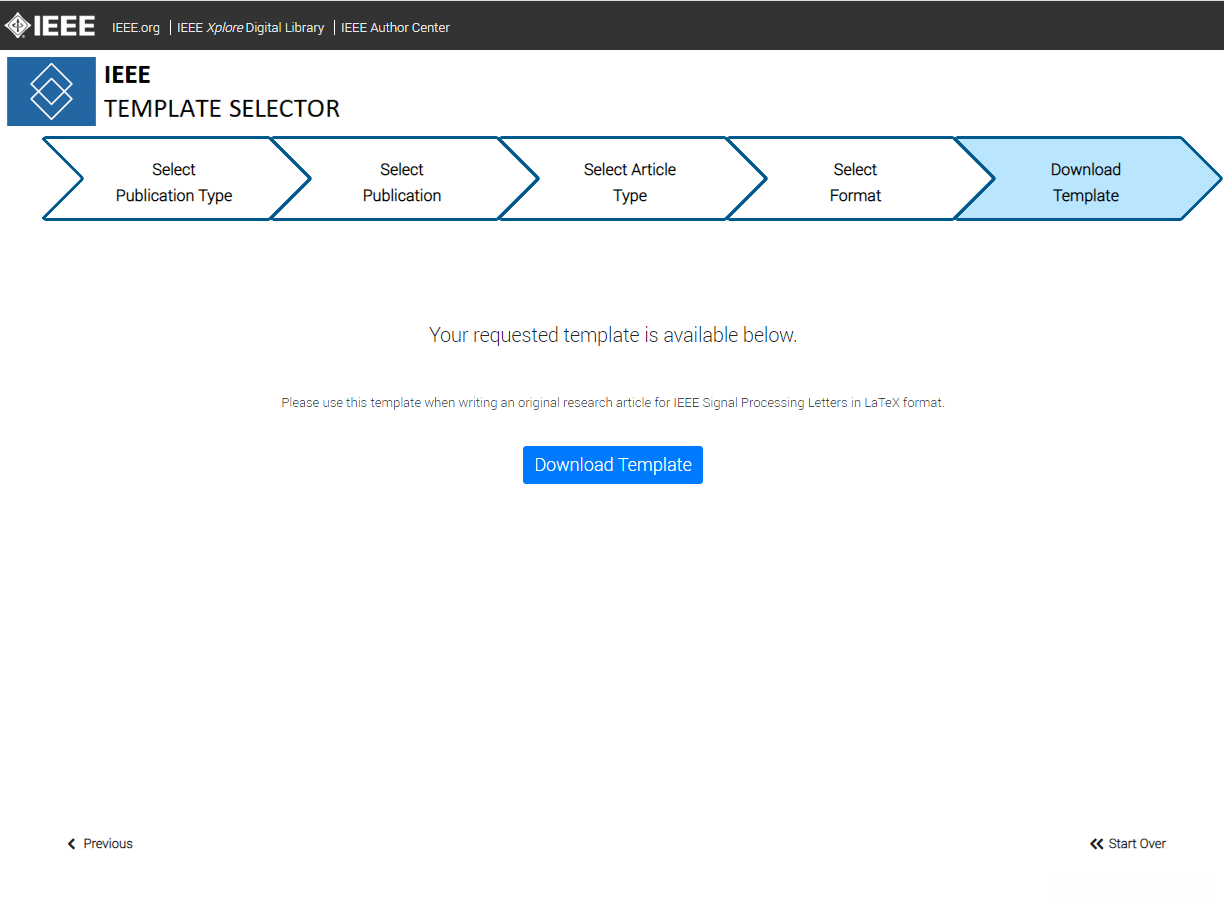Viewport: 1224px width, 906px height.
Task: Click the IEEE logo in header
Action: tap(50, 25)
